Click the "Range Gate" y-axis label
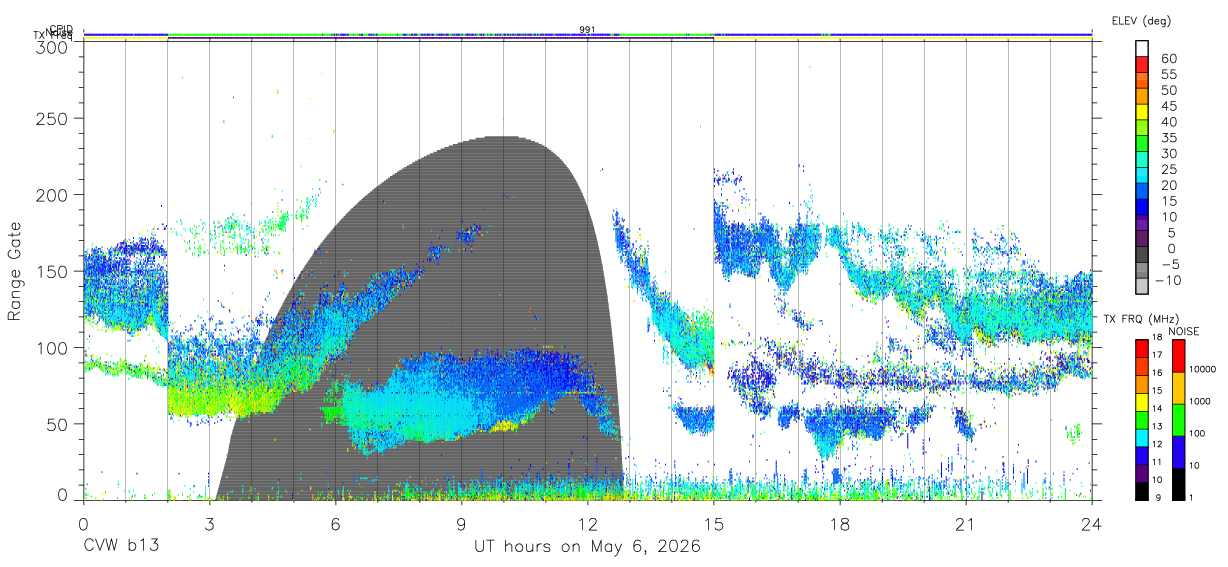The image size is (1228, 567). [16, 272]
